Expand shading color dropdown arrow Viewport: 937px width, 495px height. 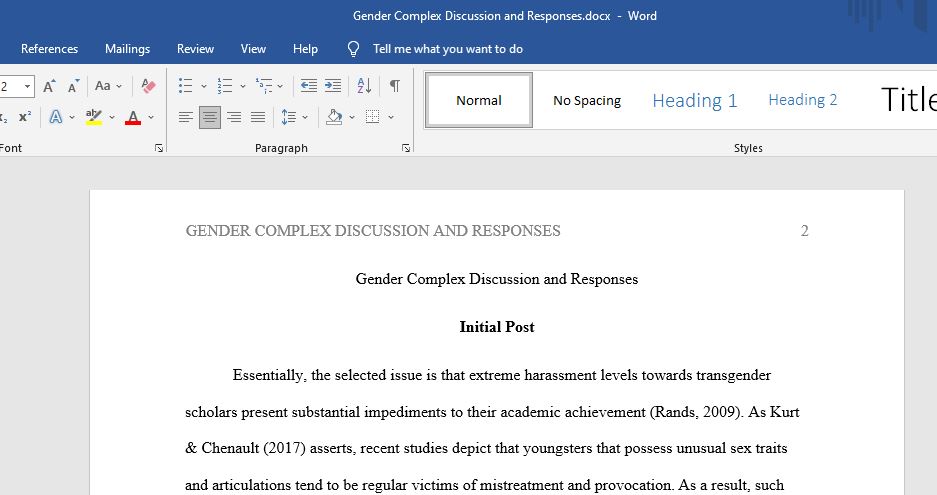pos(351,117)
